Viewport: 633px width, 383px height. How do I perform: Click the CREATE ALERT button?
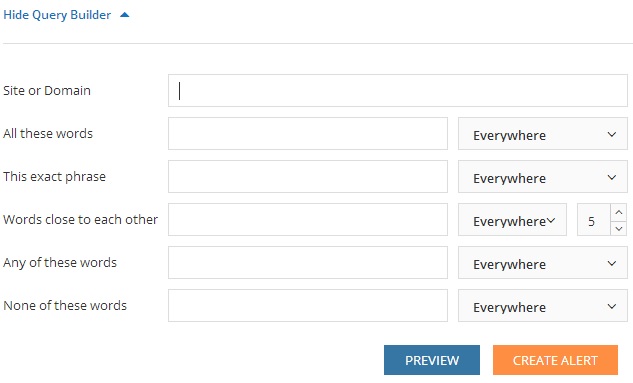555,360
